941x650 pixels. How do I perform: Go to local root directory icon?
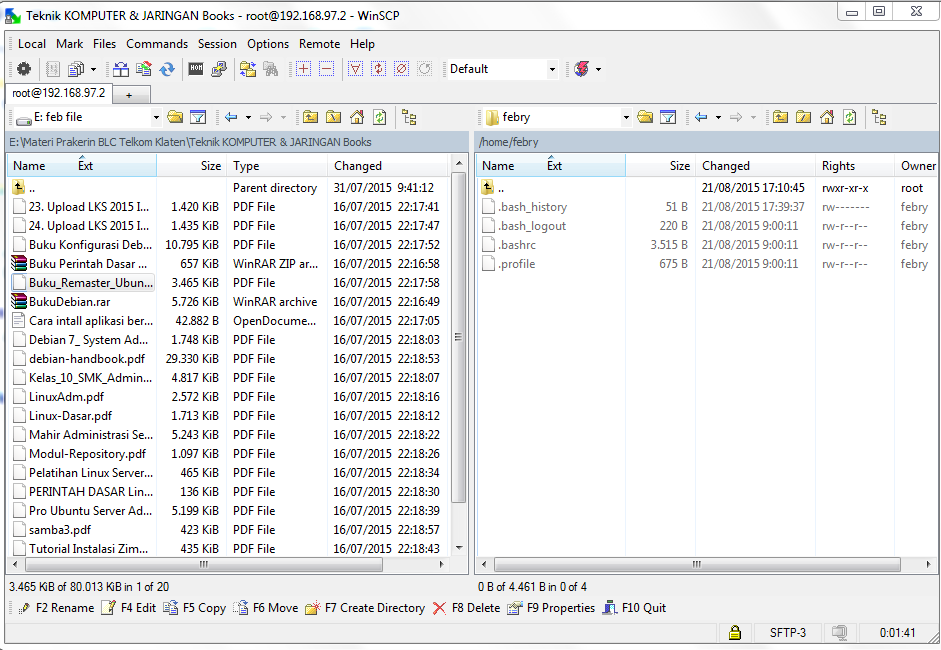click(x=333, y=117)
